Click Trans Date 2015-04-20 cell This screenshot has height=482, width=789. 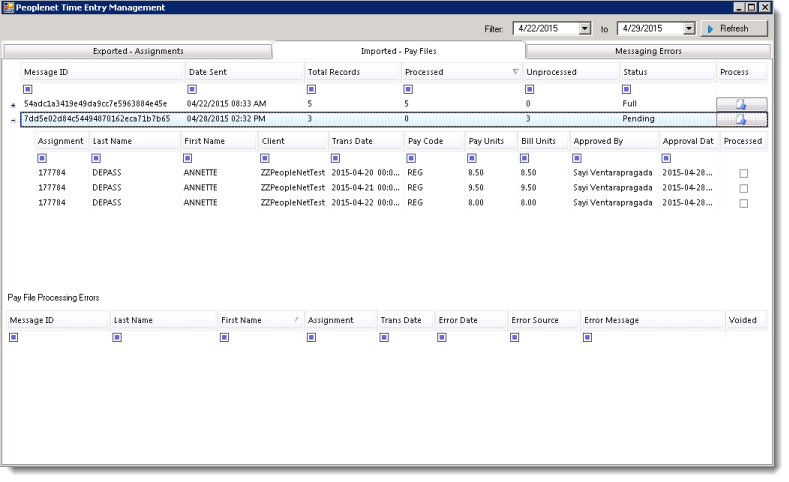[x=365, y=173]
